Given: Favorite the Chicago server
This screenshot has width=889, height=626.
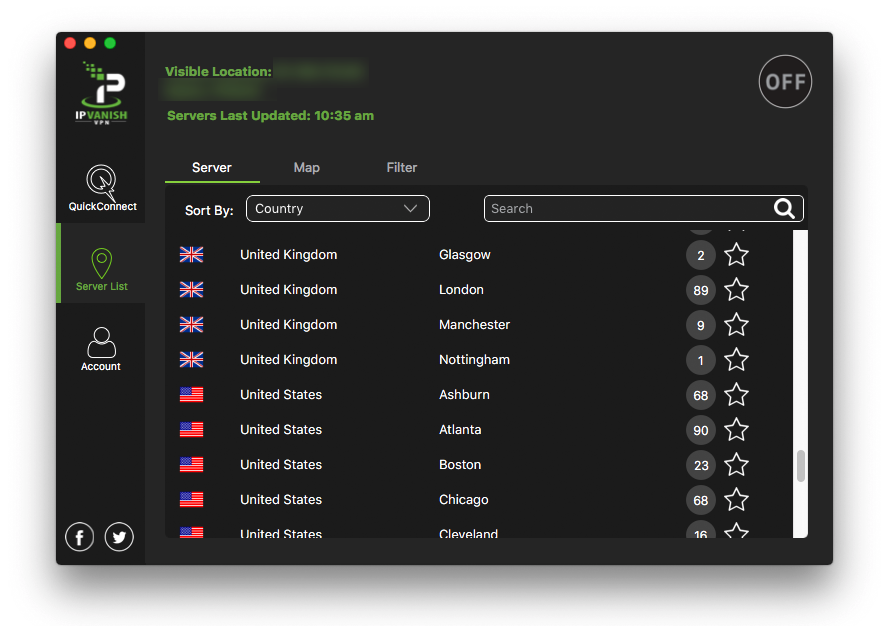Looking at the screenshot, I should pos(736,500).
